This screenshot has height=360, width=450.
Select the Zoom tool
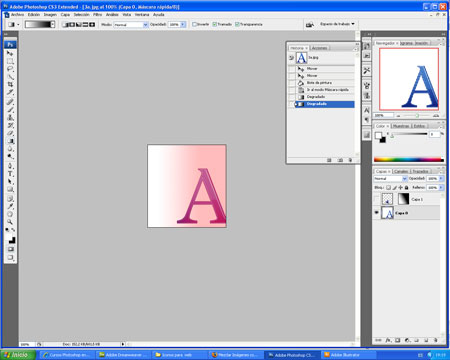pyautogui.click(x=10, y=222)
